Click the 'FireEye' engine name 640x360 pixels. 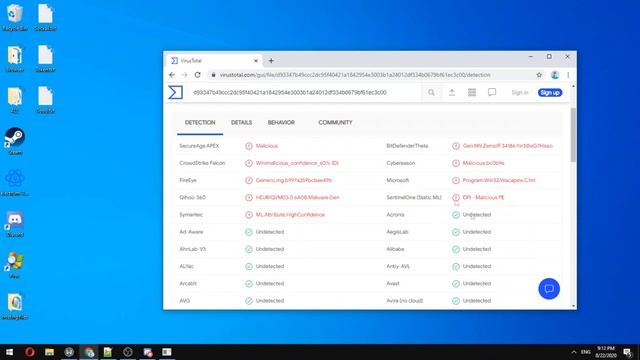tap(188, 180)
